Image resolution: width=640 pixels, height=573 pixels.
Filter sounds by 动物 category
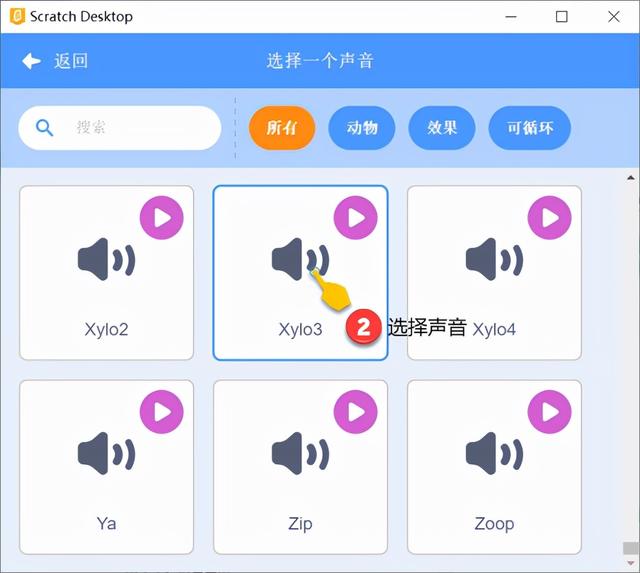[362, 128]
